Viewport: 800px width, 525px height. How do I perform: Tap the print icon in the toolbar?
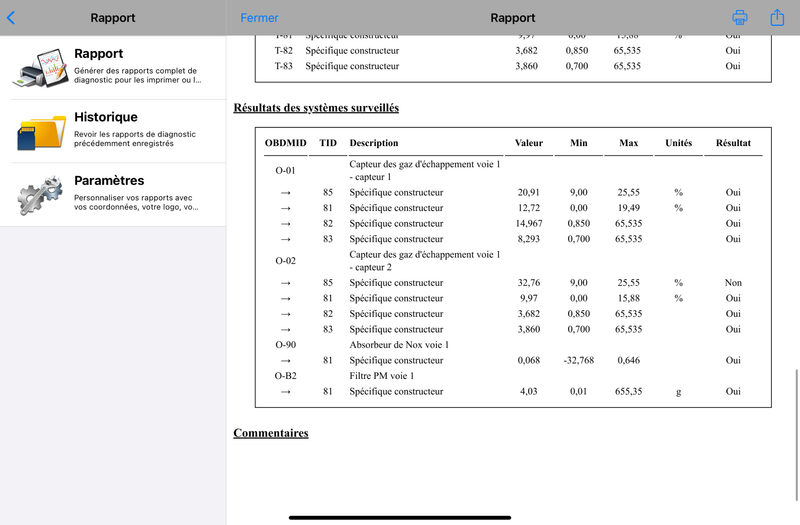coord(740,18)
